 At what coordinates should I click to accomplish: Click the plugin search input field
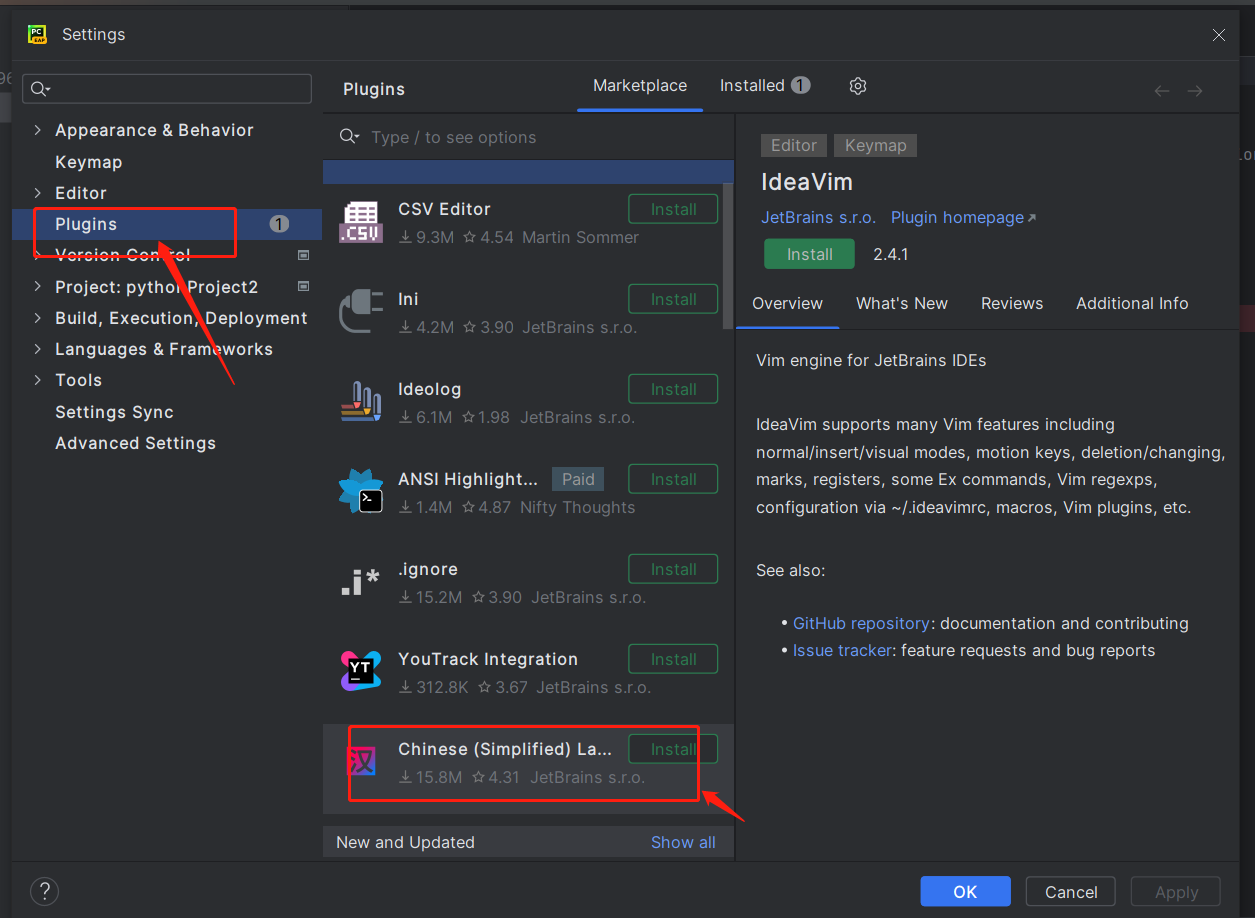coord(528,137)
